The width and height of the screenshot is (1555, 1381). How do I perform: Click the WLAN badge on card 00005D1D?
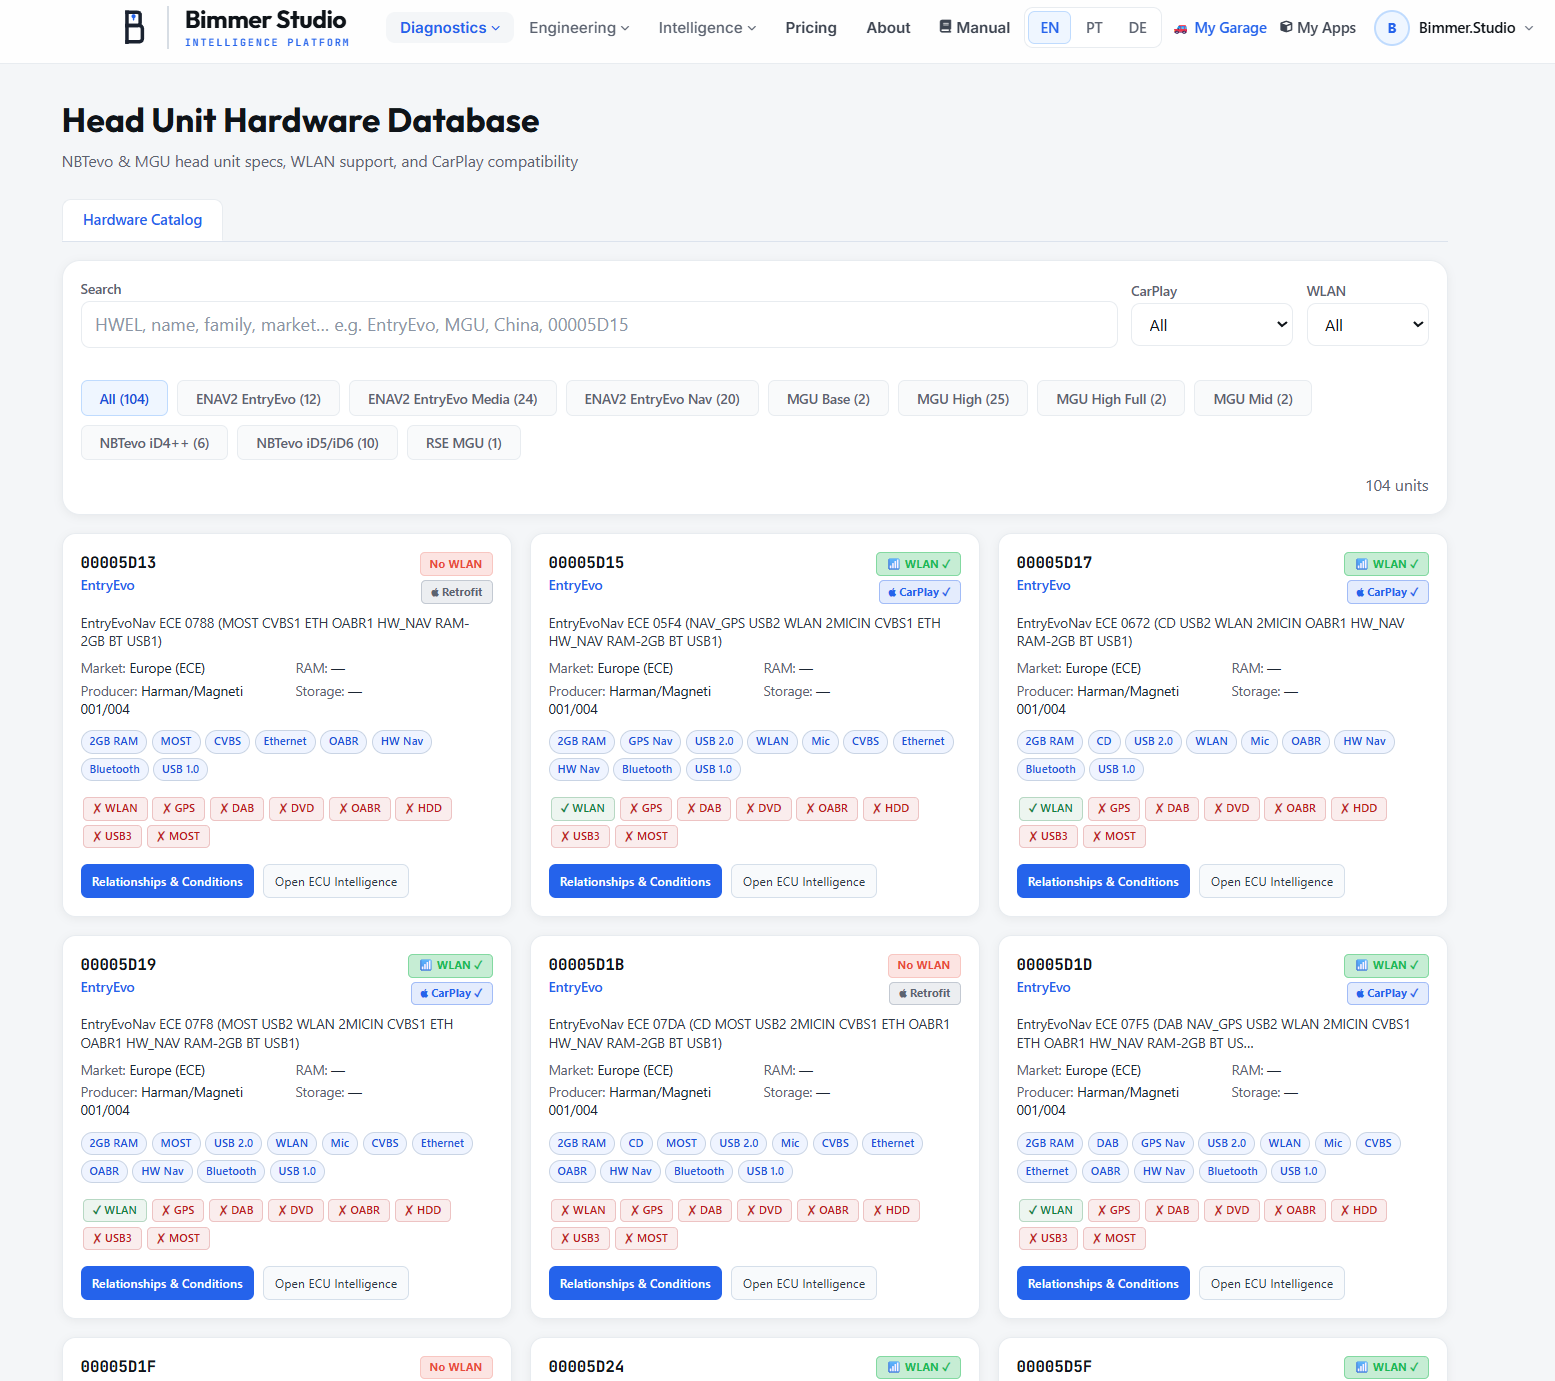(x=1386, y=965)
